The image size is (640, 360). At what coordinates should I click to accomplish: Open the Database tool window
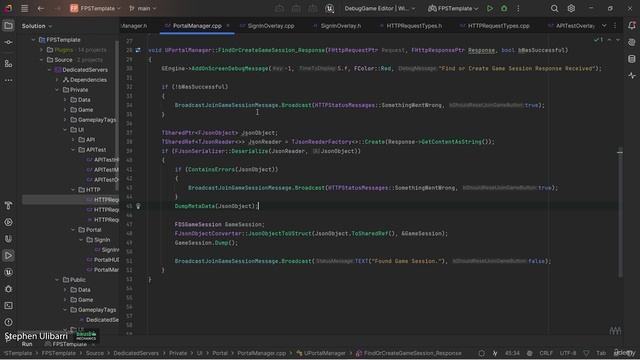click(x=632, y=59)
